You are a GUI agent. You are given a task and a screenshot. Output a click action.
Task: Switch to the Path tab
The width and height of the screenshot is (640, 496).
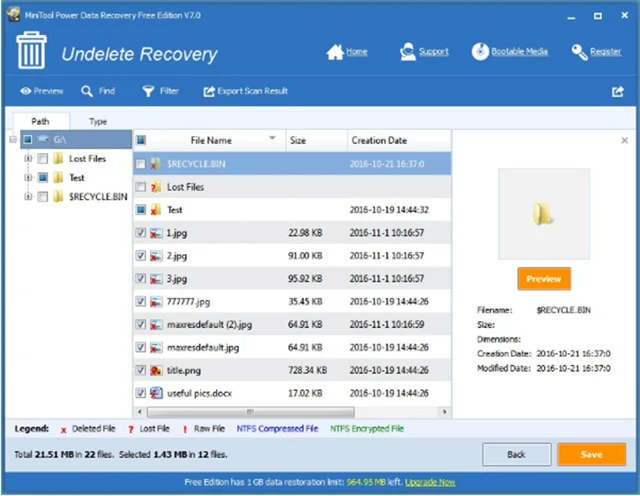pyautogui.click(x=40, y=121)
